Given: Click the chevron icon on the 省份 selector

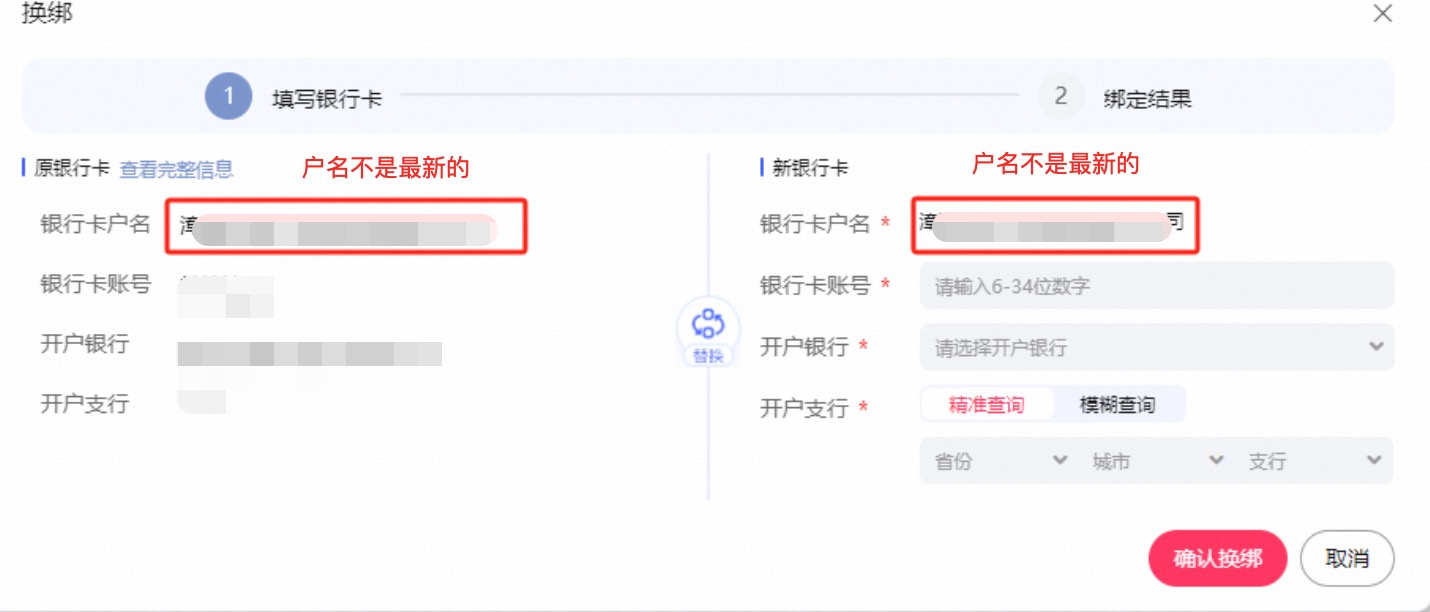Looking at the screenshot, I should (1060, 460).
